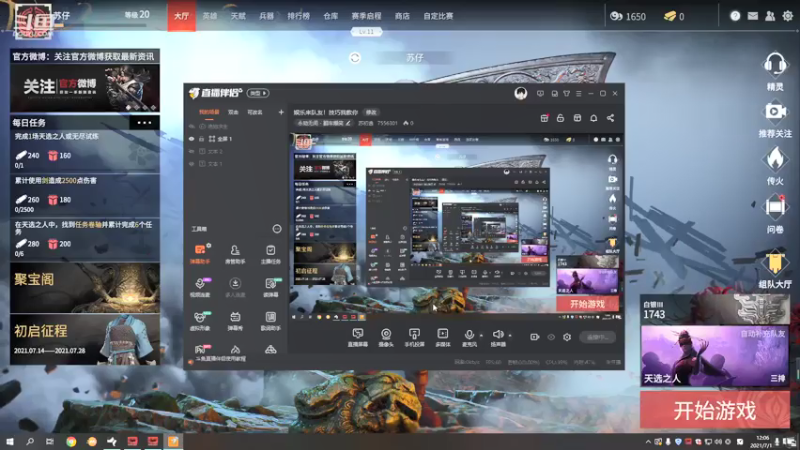Click the 麦克风 microphone icon
The width and height of the screenshot is (800, 450).
[x=469, y=337]
